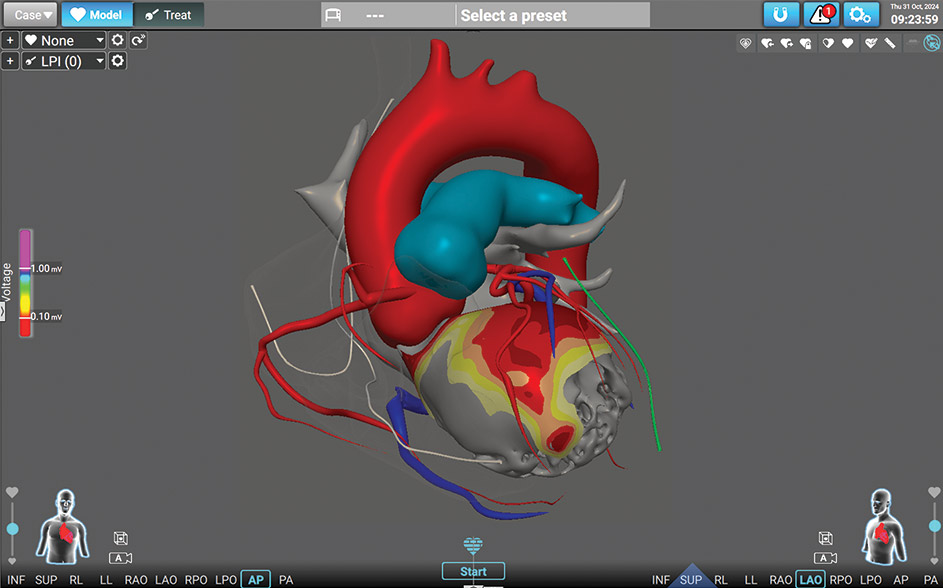Screen dimensions: 943x588
Task: Select the left view PA orientation
Action: coord(286,580)
